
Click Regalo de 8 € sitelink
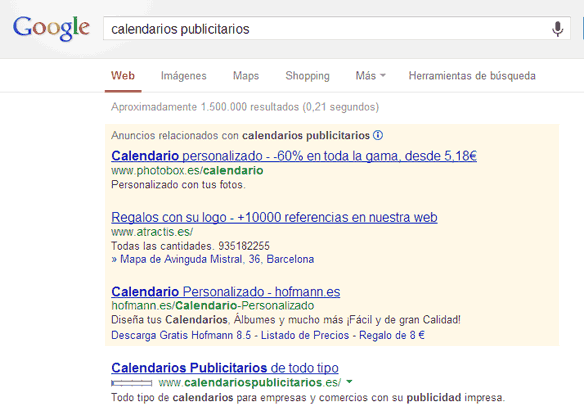coord(392,335)
